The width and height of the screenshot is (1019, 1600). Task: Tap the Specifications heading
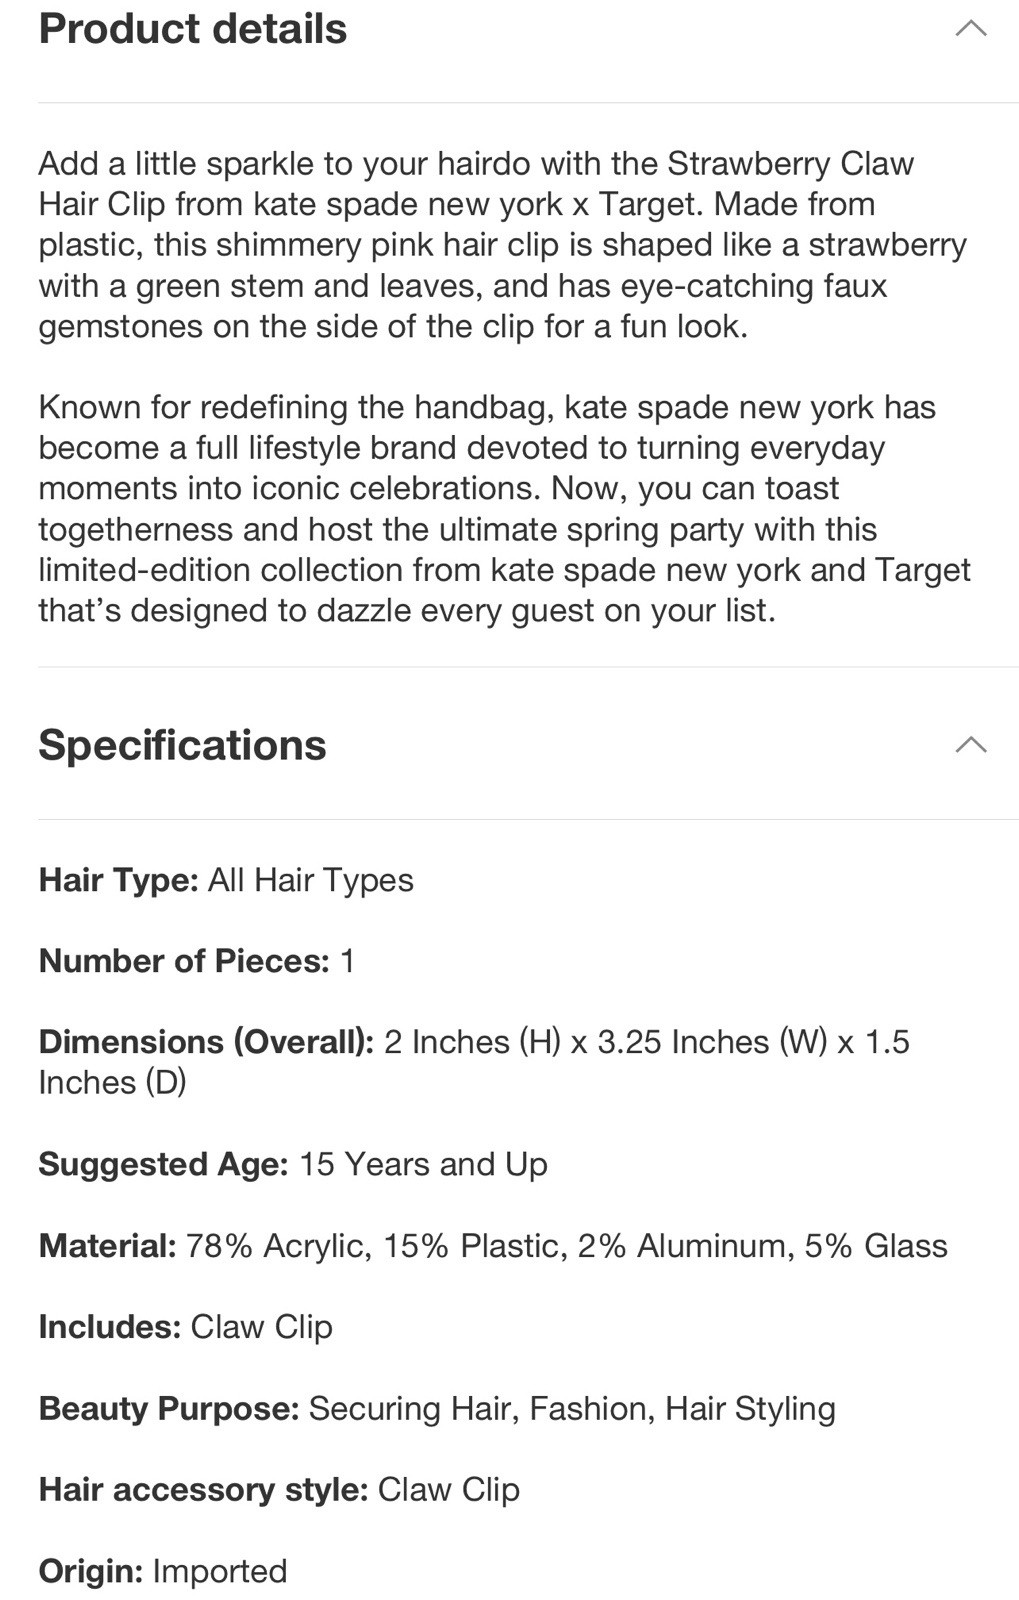182,745
